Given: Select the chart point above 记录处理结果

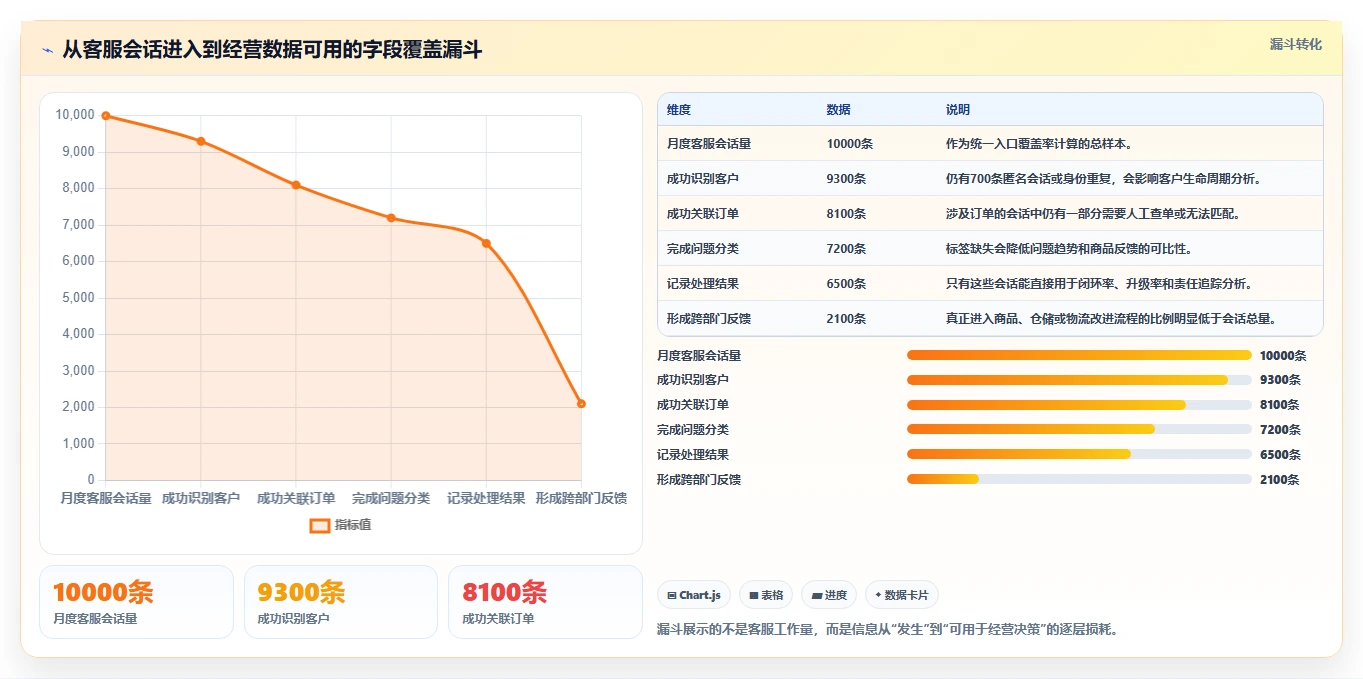Looking at the screenshot, I should [486, 243].
